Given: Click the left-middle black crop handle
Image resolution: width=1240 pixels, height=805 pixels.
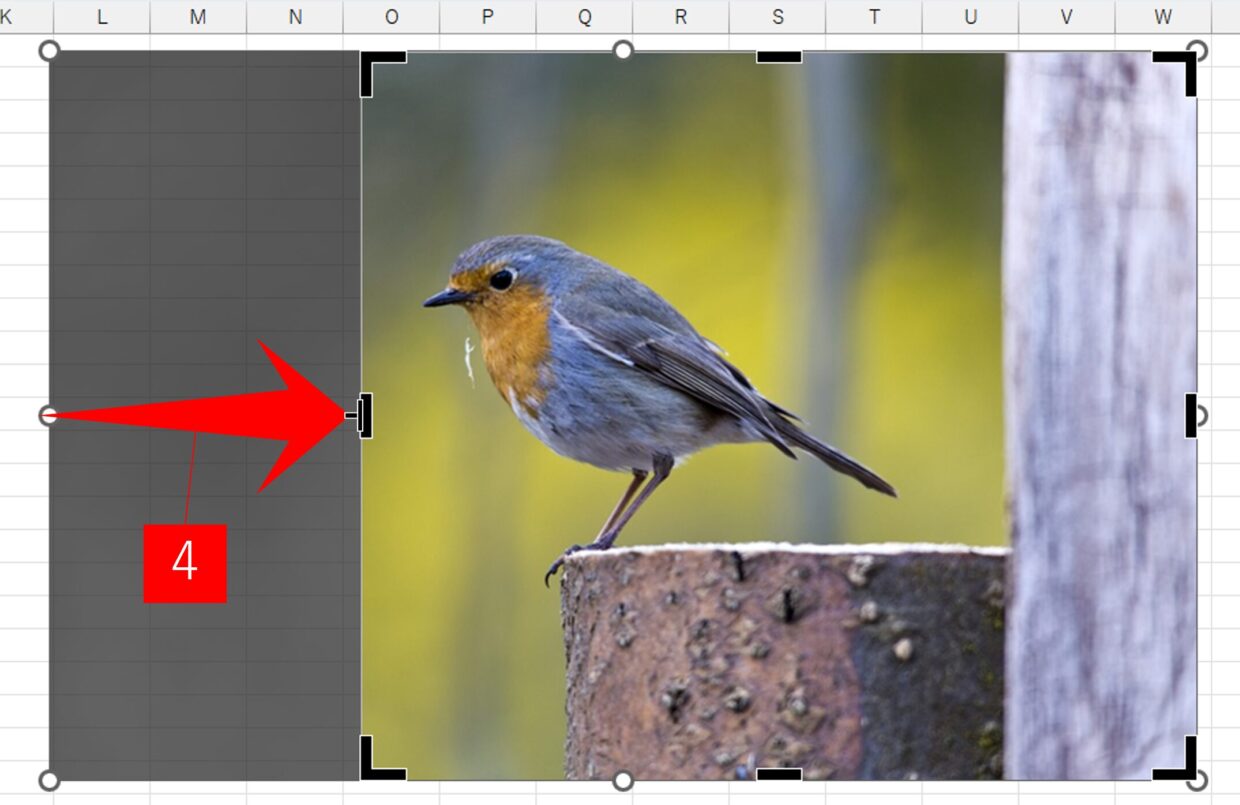Looking at the screenshot, I should click(x=366, y=415).
